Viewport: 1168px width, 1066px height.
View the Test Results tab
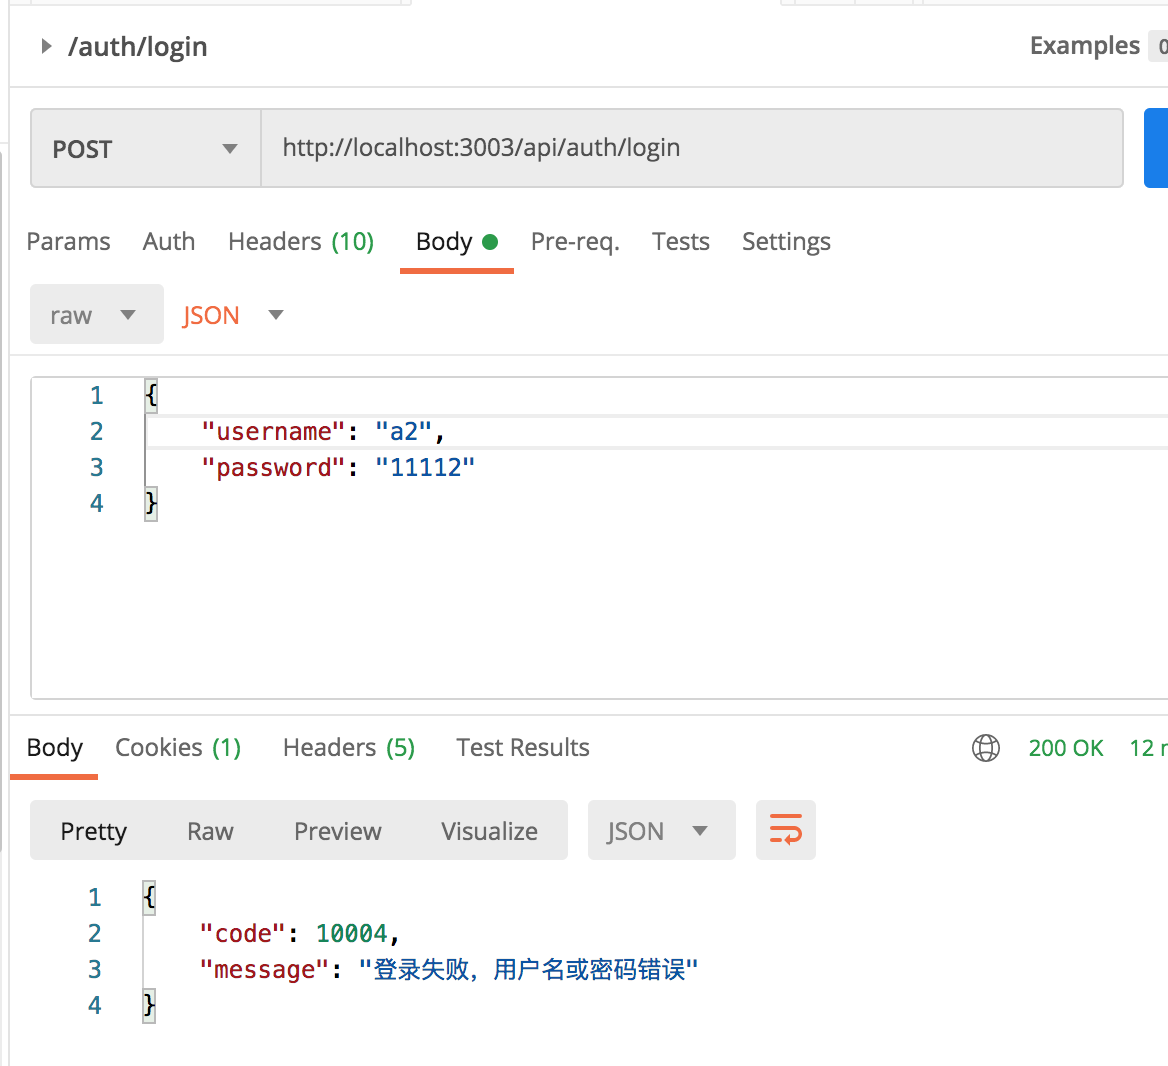tap(523, 748)
